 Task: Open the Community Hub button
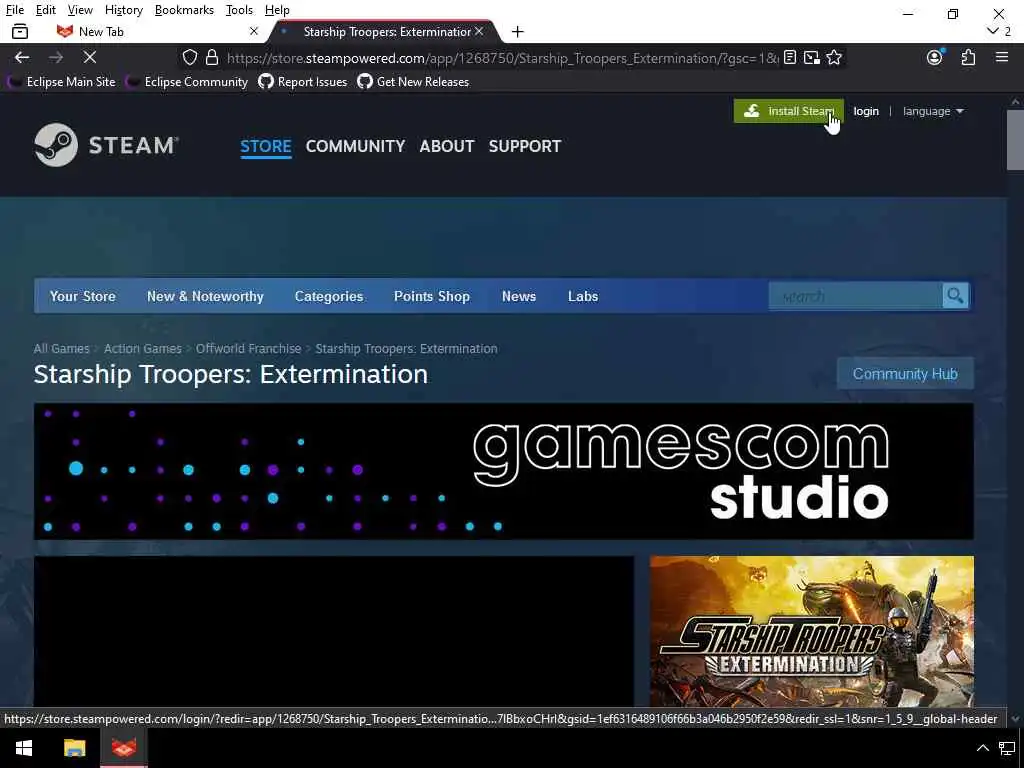[x=904, y=374]
